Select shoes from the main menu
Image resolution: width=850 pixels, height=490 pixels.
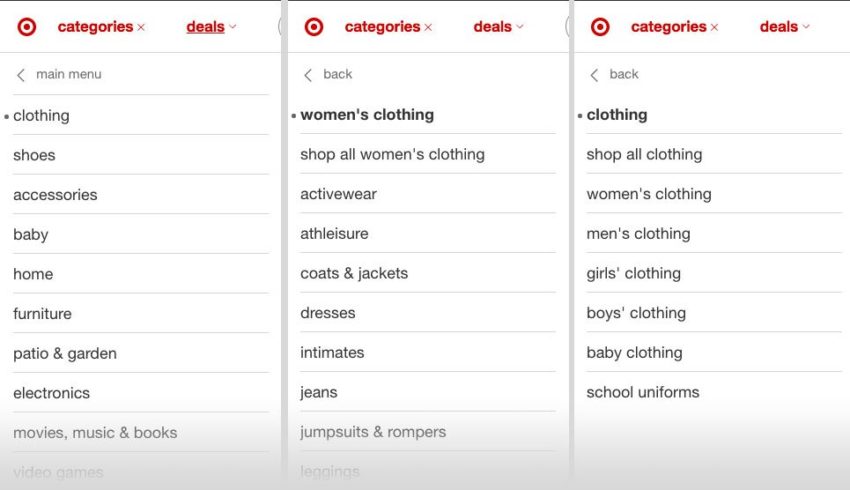point(34,155)
